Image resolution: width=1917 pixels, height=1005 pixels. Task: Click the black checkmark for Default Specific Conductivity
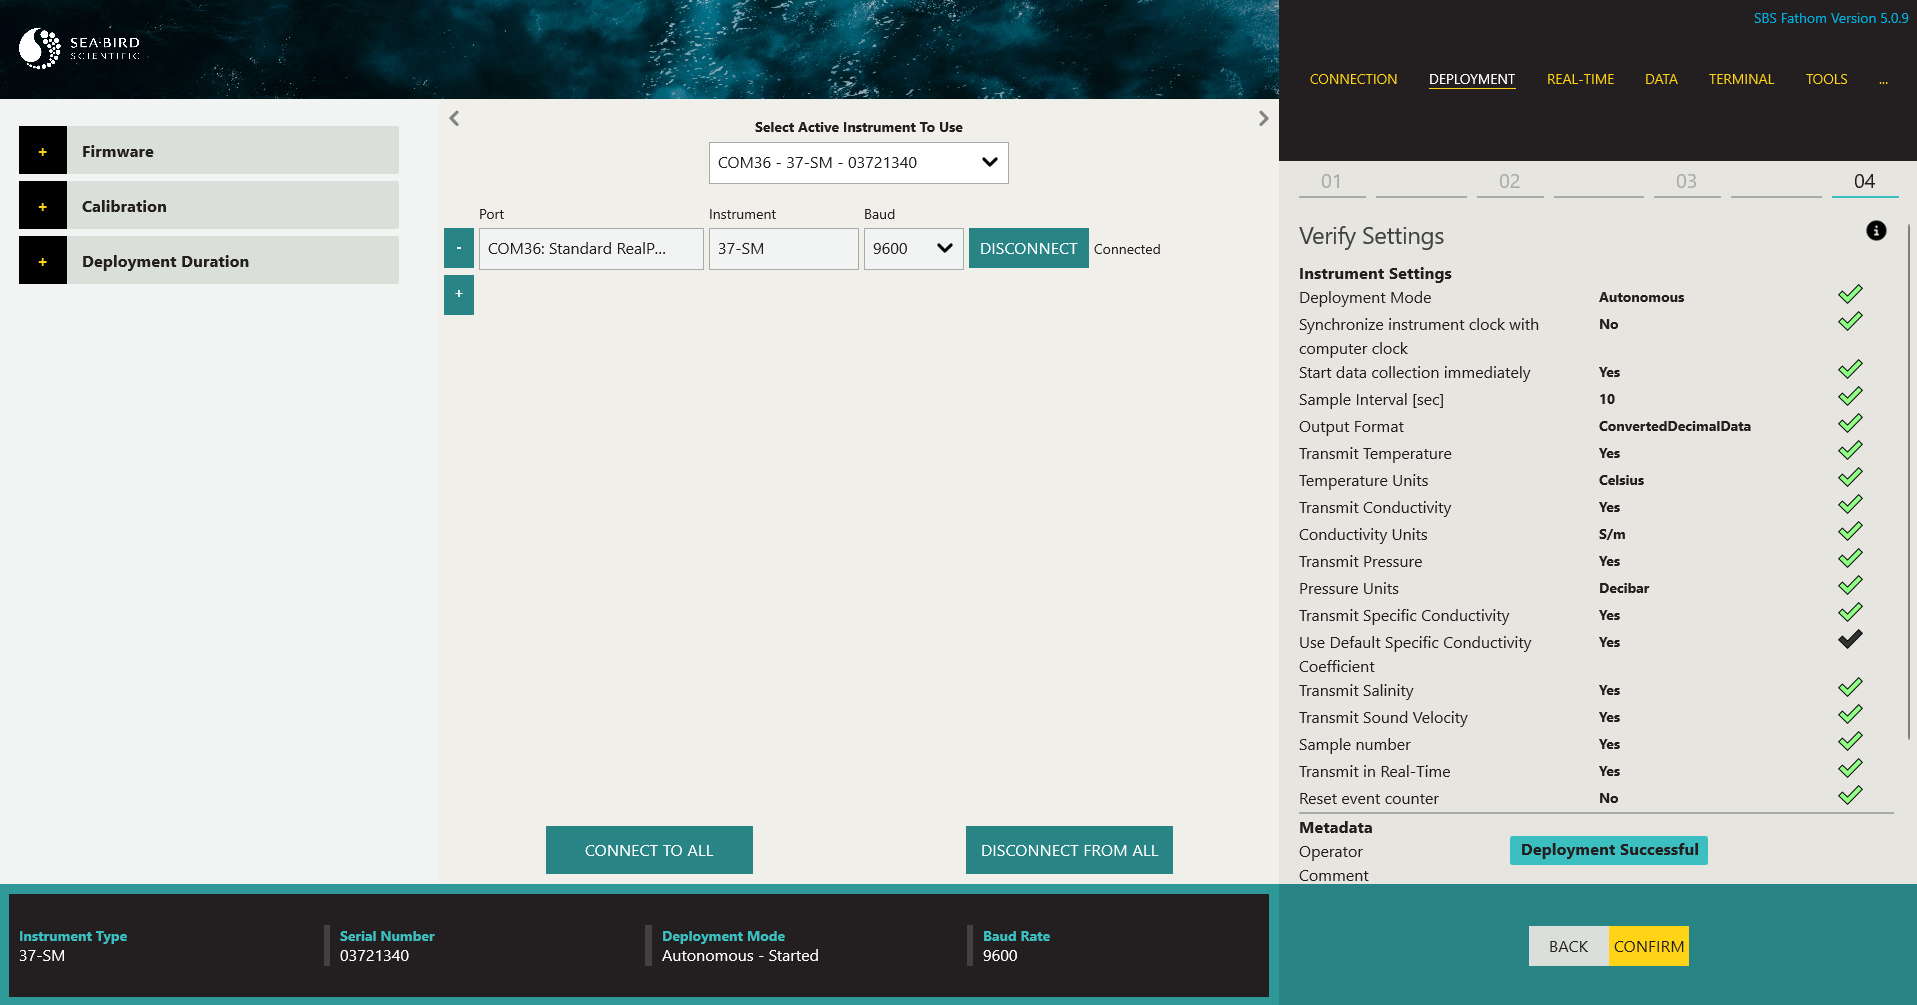1850,639
